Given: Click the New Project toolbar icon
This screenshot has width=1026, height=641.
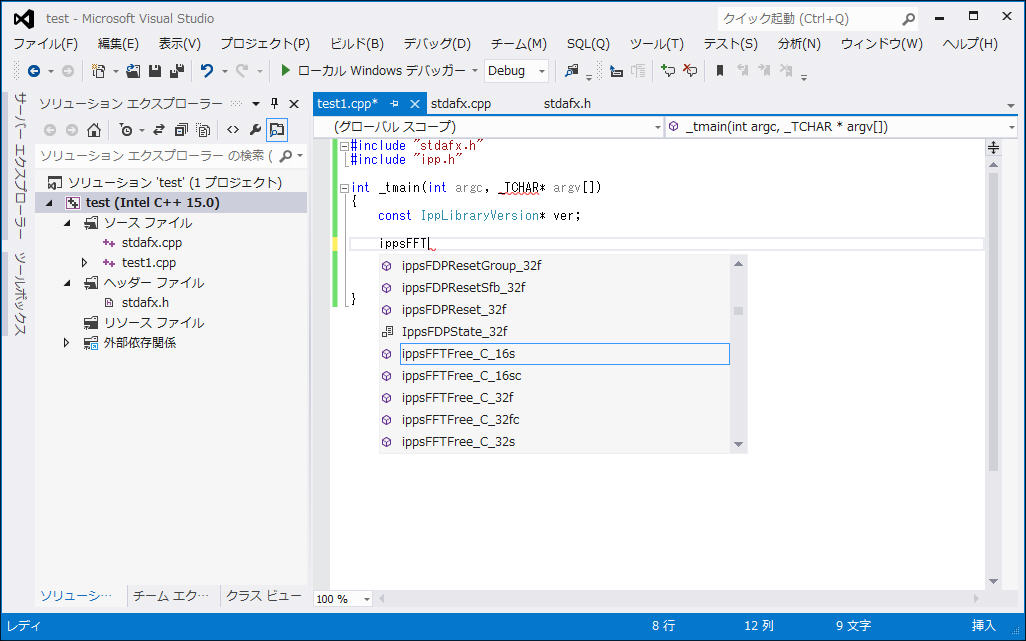Looking at the screenshot, I should tap(99, 71).
